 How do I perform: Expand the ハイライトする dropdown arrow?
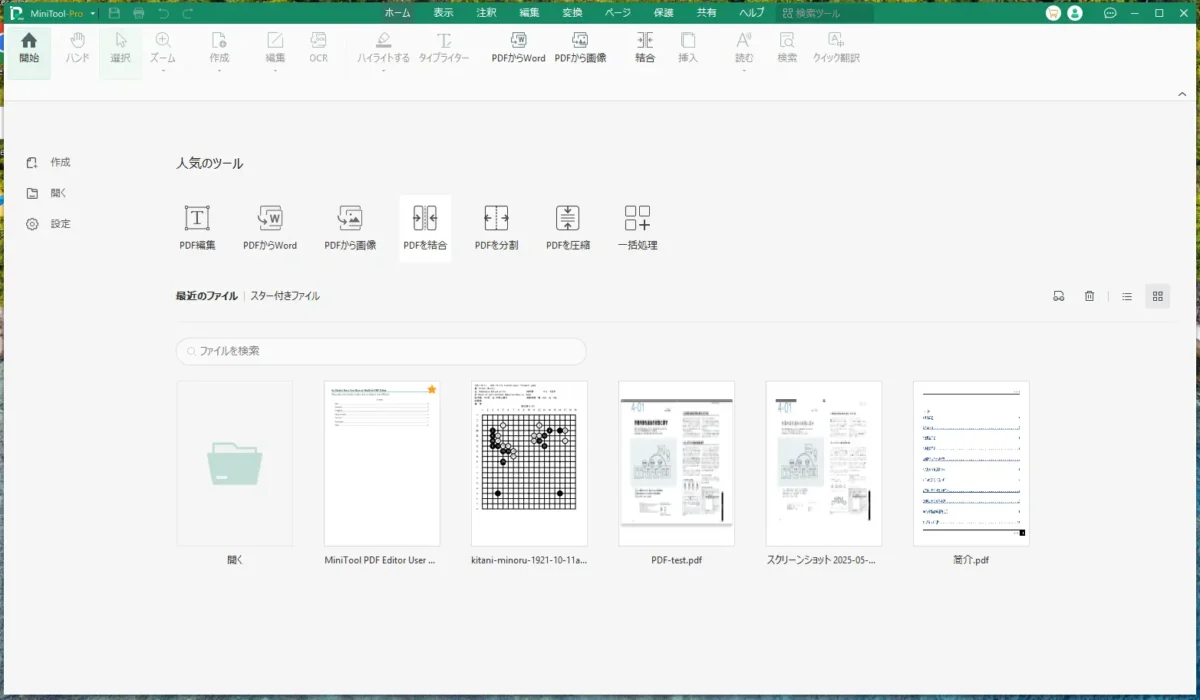pos(384,71)
